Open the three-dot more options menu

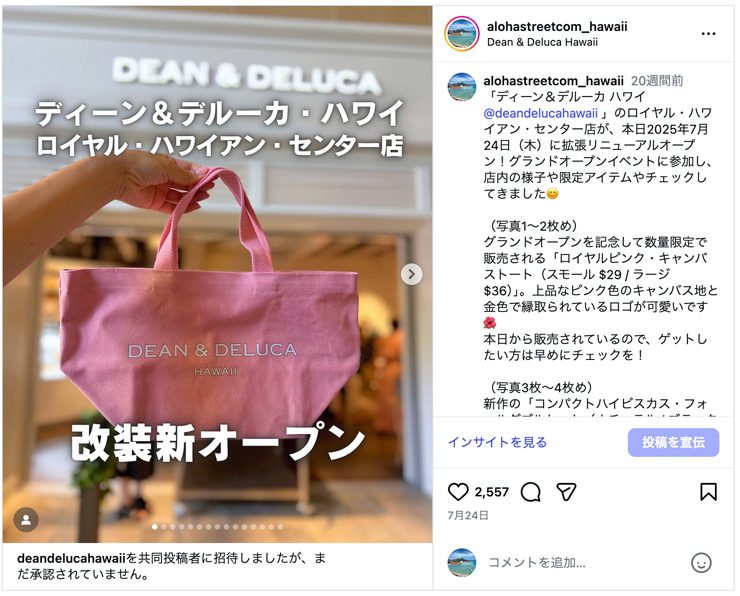(x=708, y=34)
